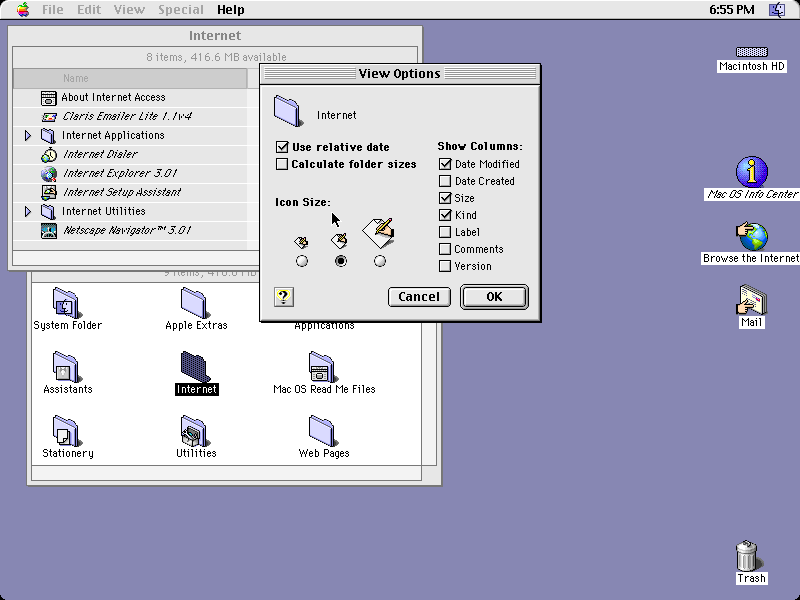Select the Netscape Navigator 3.01 icon

tap(48, 231)
